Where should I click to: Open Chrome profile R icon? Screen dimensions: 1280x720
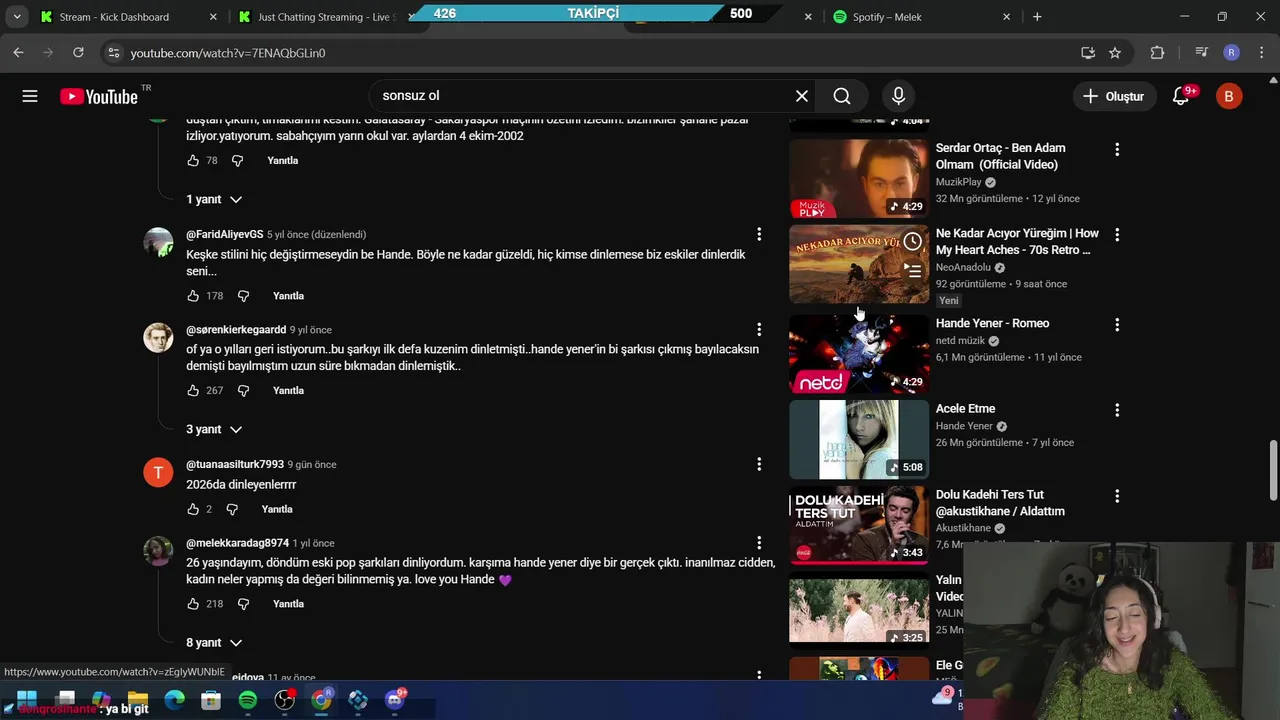click(1231, 53)
